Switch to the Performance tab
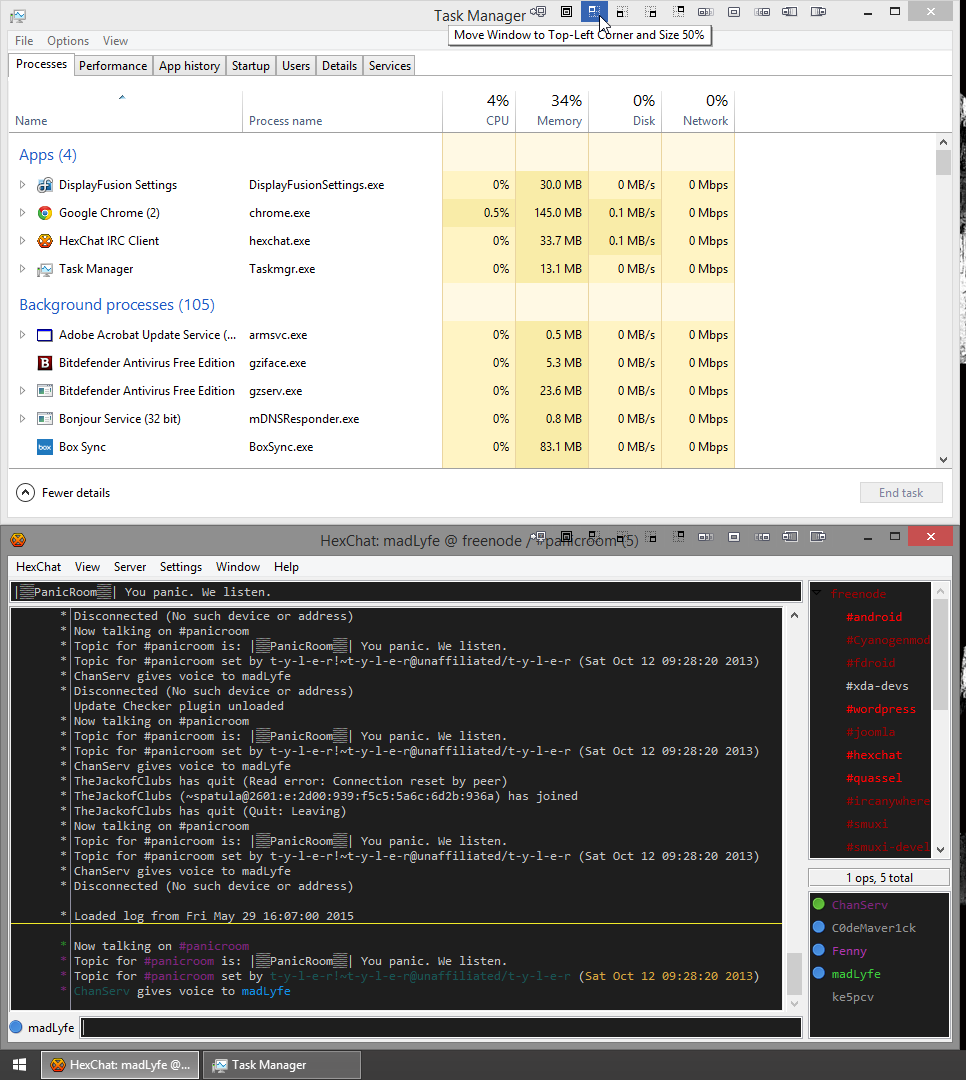 point(113,66)
